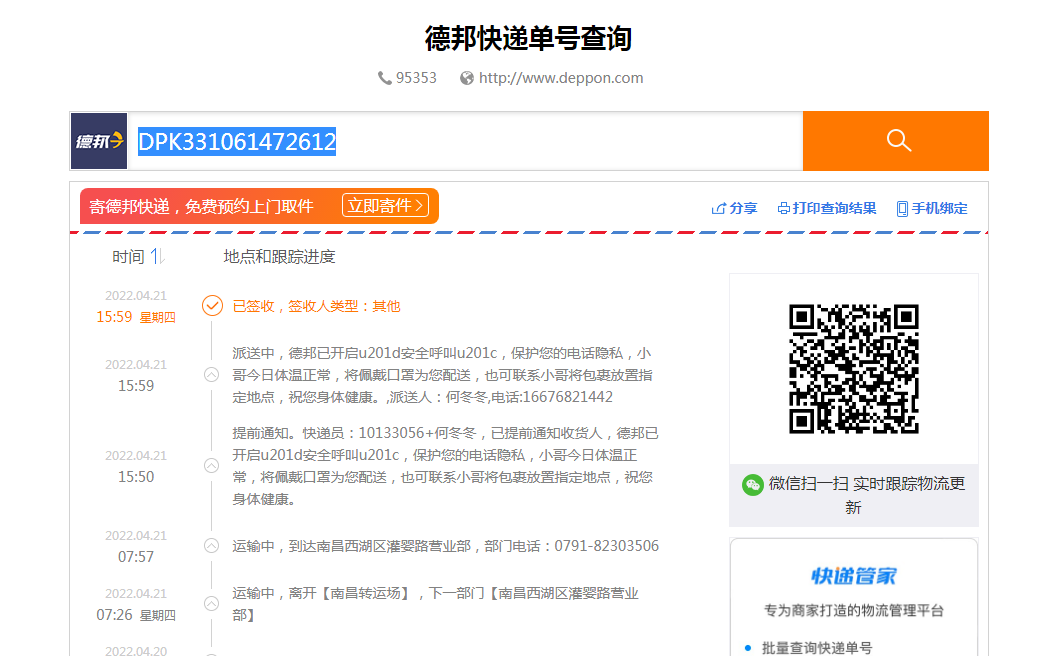Click the printer icon beside 打印查询结果
Image resolution: width=1060 pixels, height=656 pixels.
click(x=784, y=208)
